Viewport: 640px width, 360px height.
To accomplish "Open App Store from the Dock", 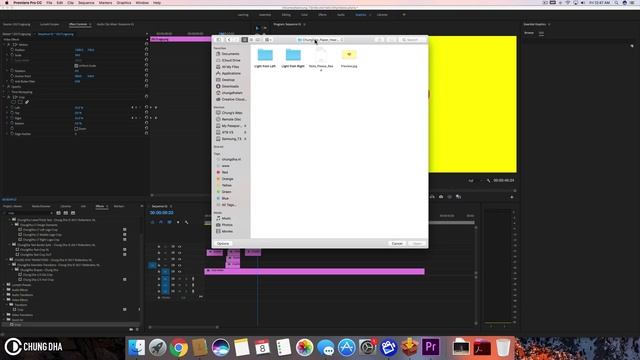I will [346, 348].
